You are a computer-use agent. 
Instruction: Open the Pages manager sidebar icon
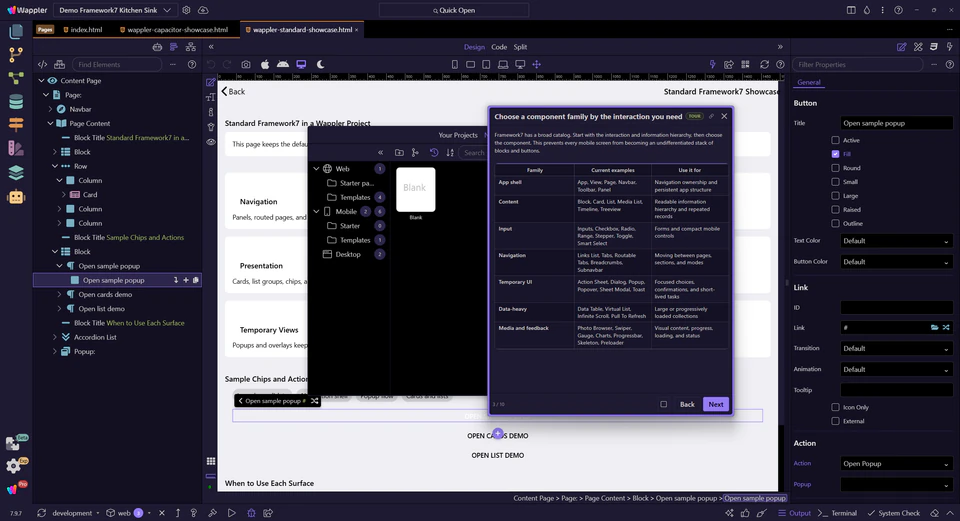[16, 31]
